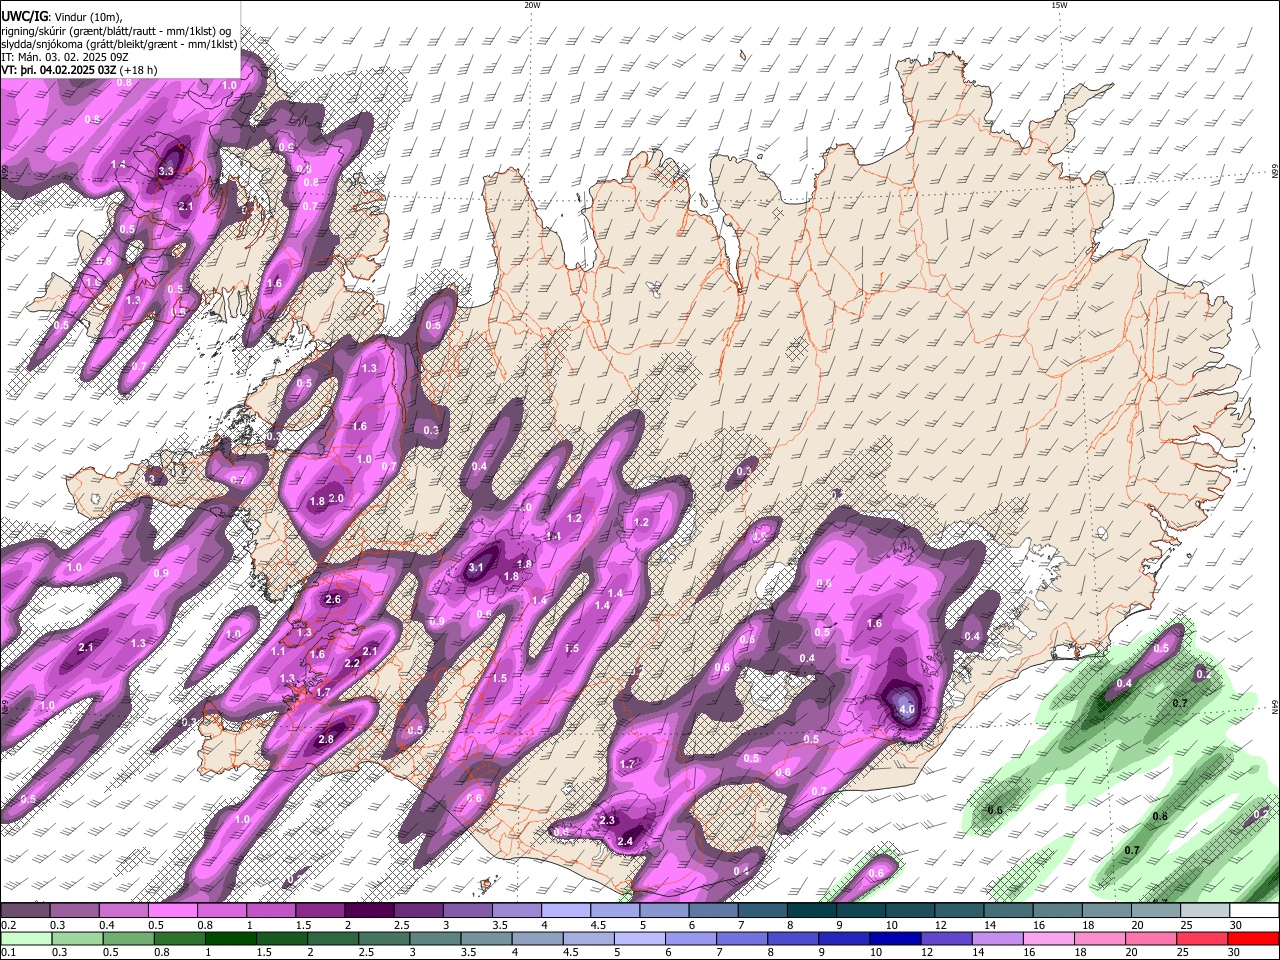Screen dimensions: 1280x960
Task: Click the 0.2 label under purple row
Action: pos(7,925)
